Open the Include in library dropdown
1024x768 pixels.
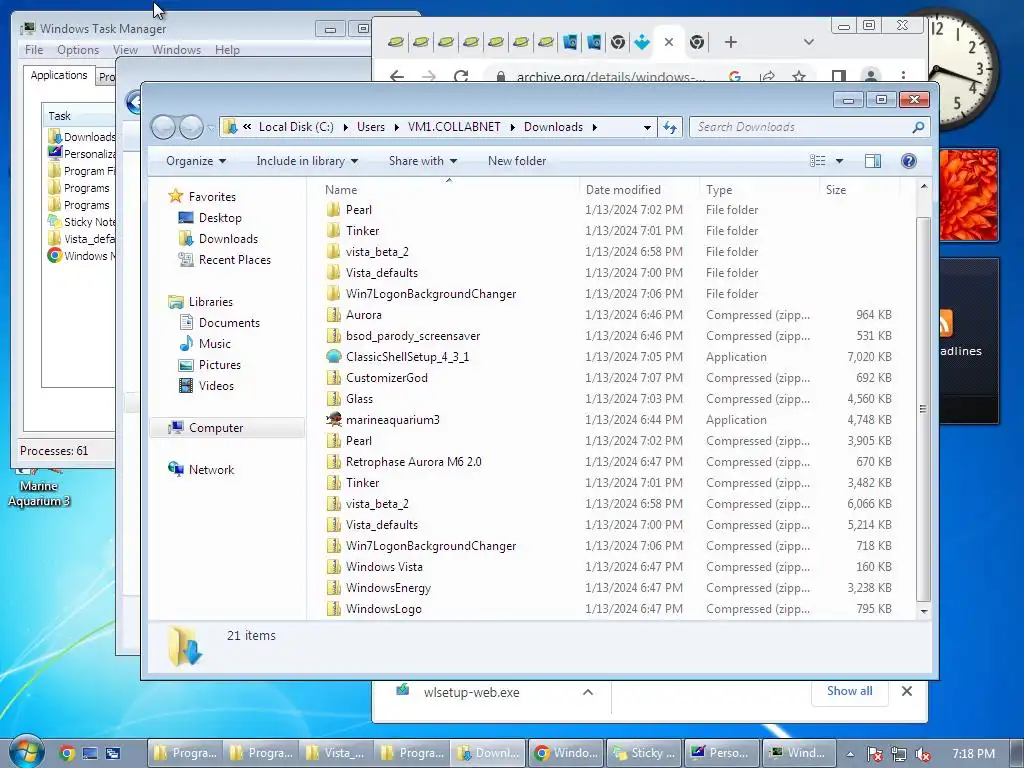tap(307, 161)
